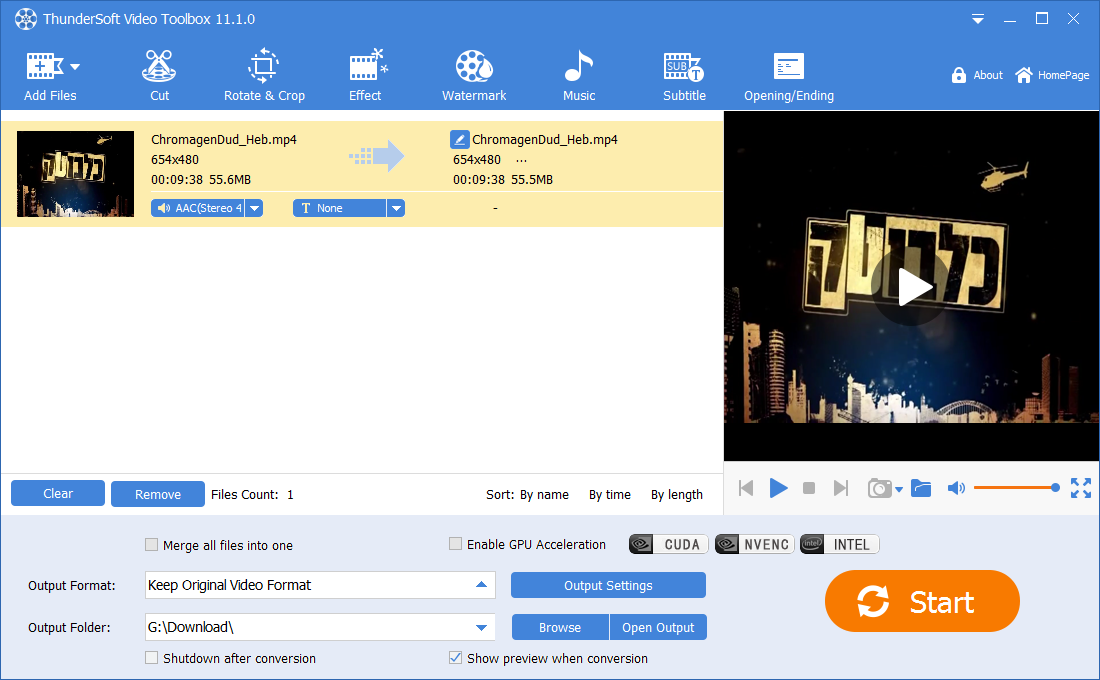Open the Watermark tool
The width and height of the screenshot is (1100, 680).
tap(474, 76)
